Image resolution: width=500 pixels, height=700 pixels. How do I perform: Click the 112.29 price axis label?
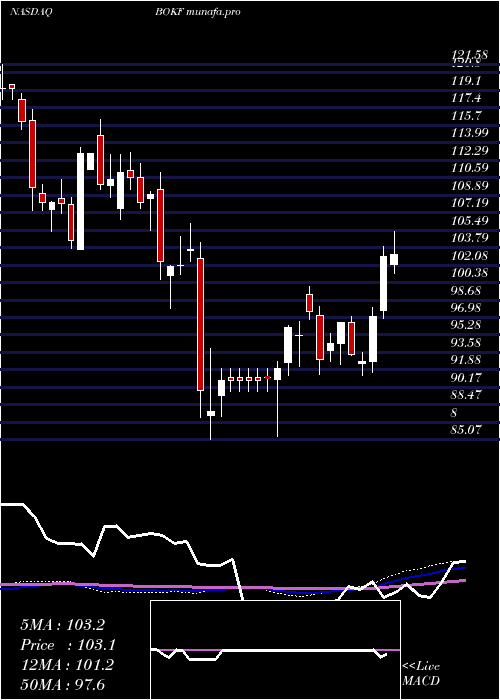(470, 150)
